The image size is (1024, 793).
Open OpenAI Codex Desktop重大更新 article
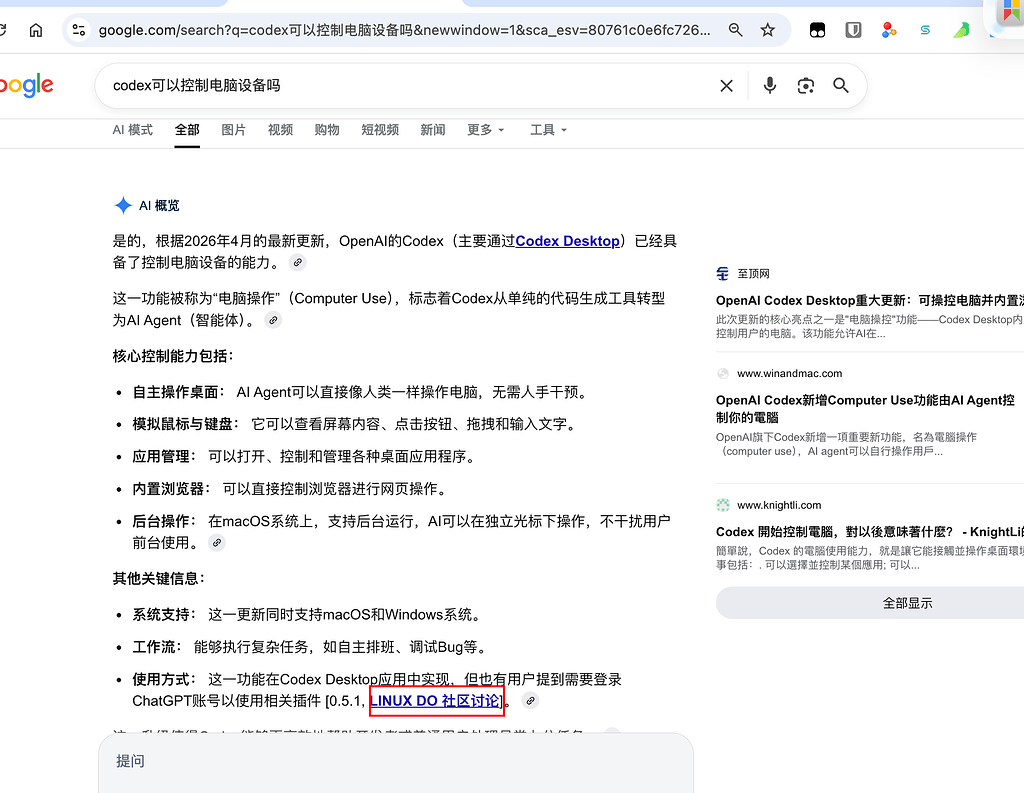tap(870, 300)
